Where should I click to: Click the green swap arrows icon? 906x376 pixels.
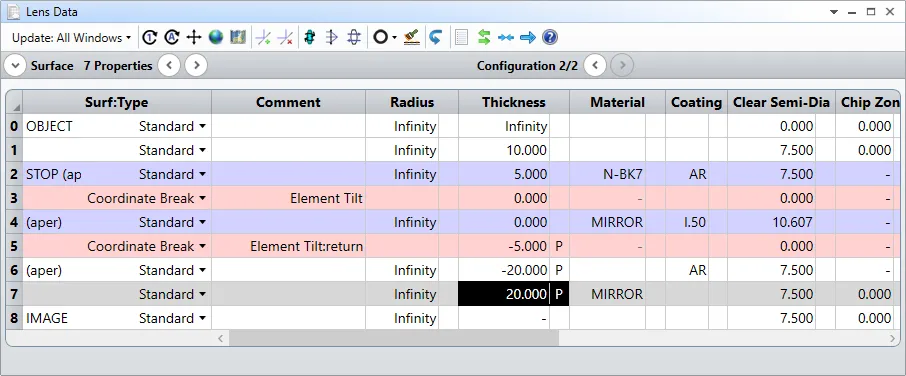point(484,38)
